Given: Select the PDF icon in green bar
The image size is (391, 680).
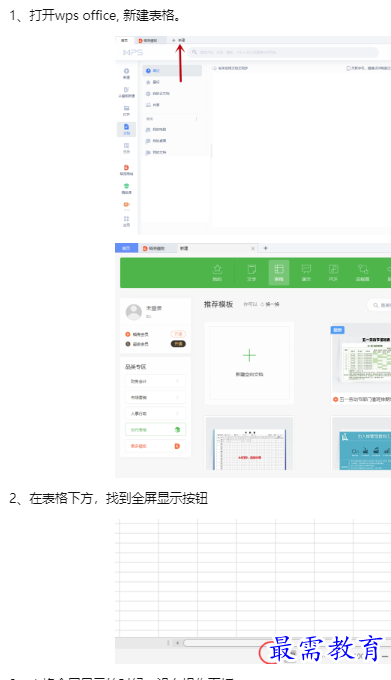Looking at the screenshot, I should 333,273.
